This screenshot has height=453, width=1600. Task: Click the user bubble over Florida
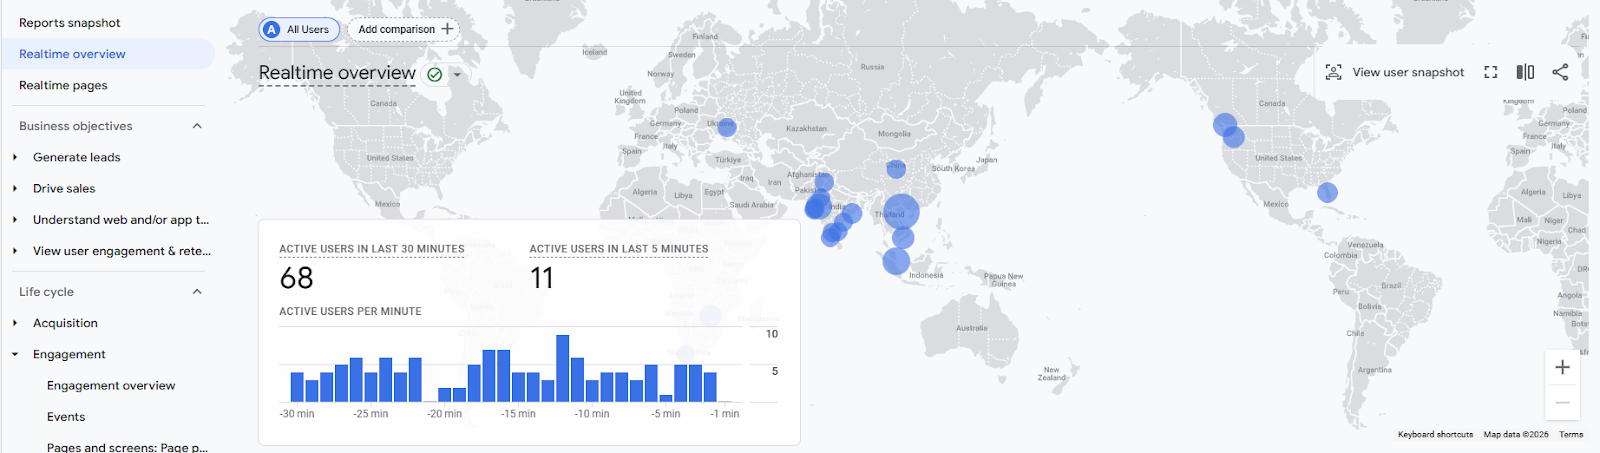coord(1327,193)
